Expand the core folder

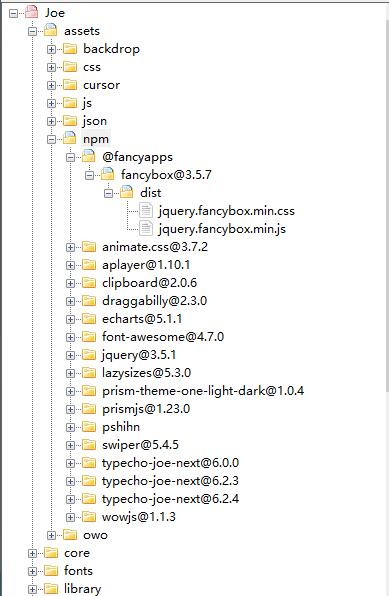[33, 553]
